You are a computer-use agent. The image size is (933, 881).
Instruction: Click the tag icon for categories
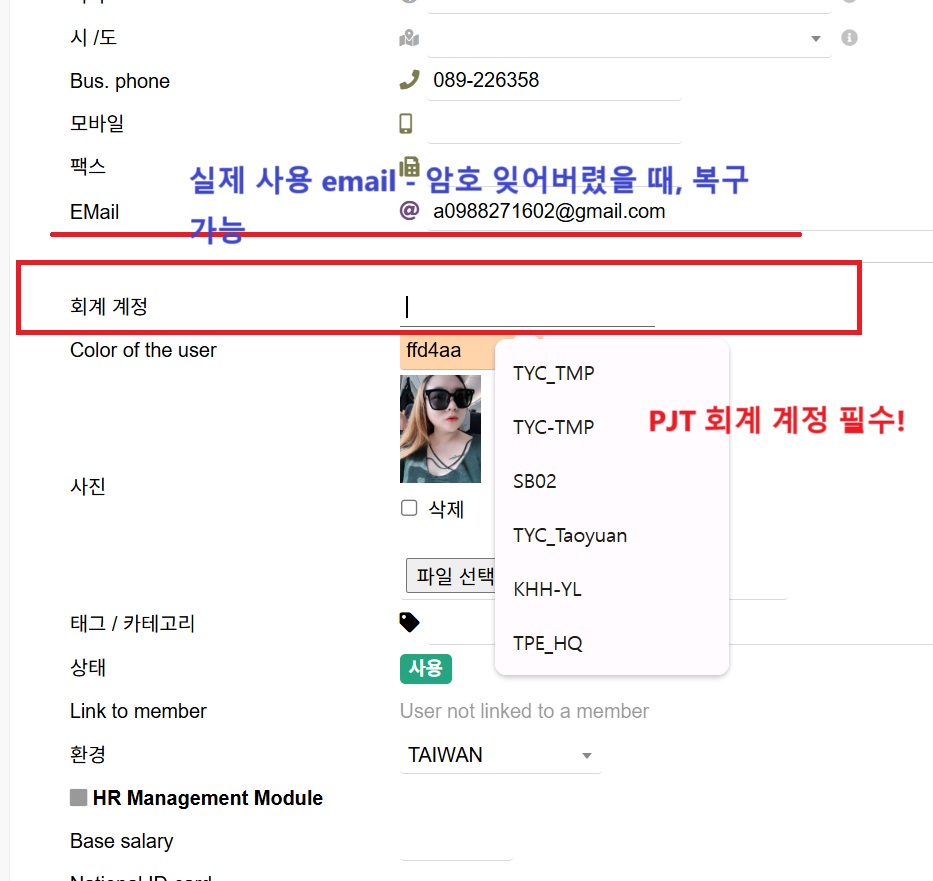pyautogui.click(x=409, y=622)
